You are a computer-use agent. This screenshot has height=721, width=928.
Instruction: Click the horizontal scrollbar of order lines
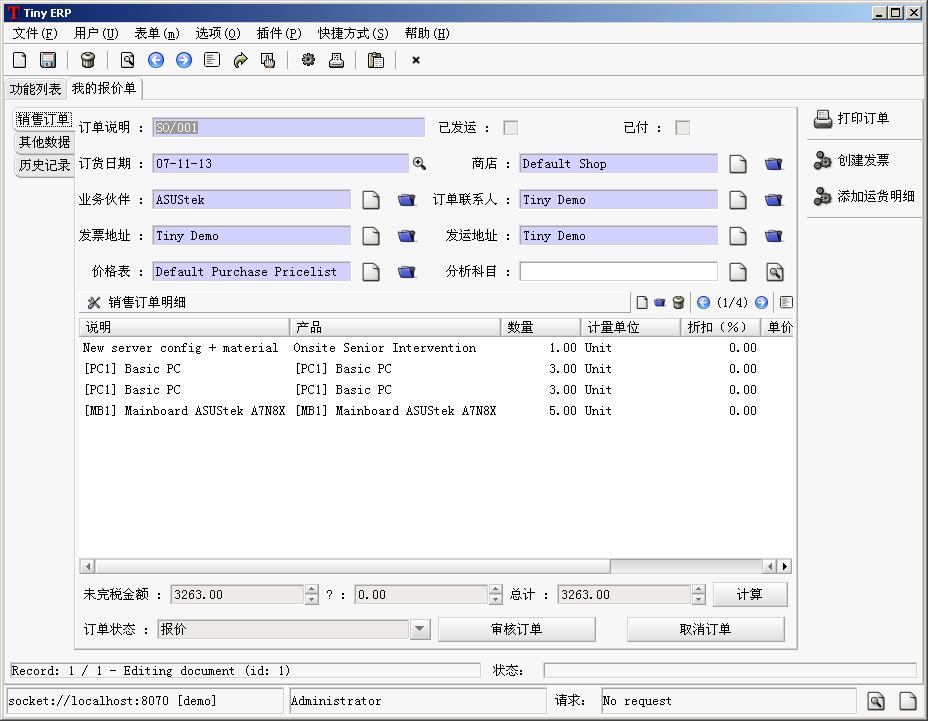(x=352, y=566)
